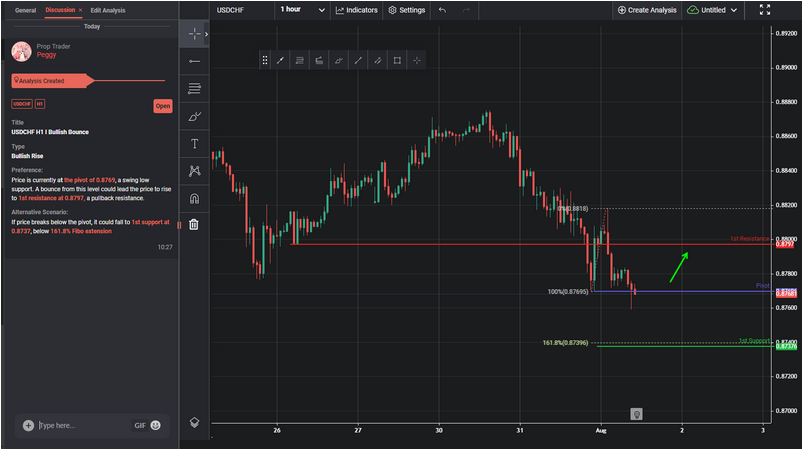Undo the last chart action
Viewport: 803px width, 449px height.
(x=442, y=10)
